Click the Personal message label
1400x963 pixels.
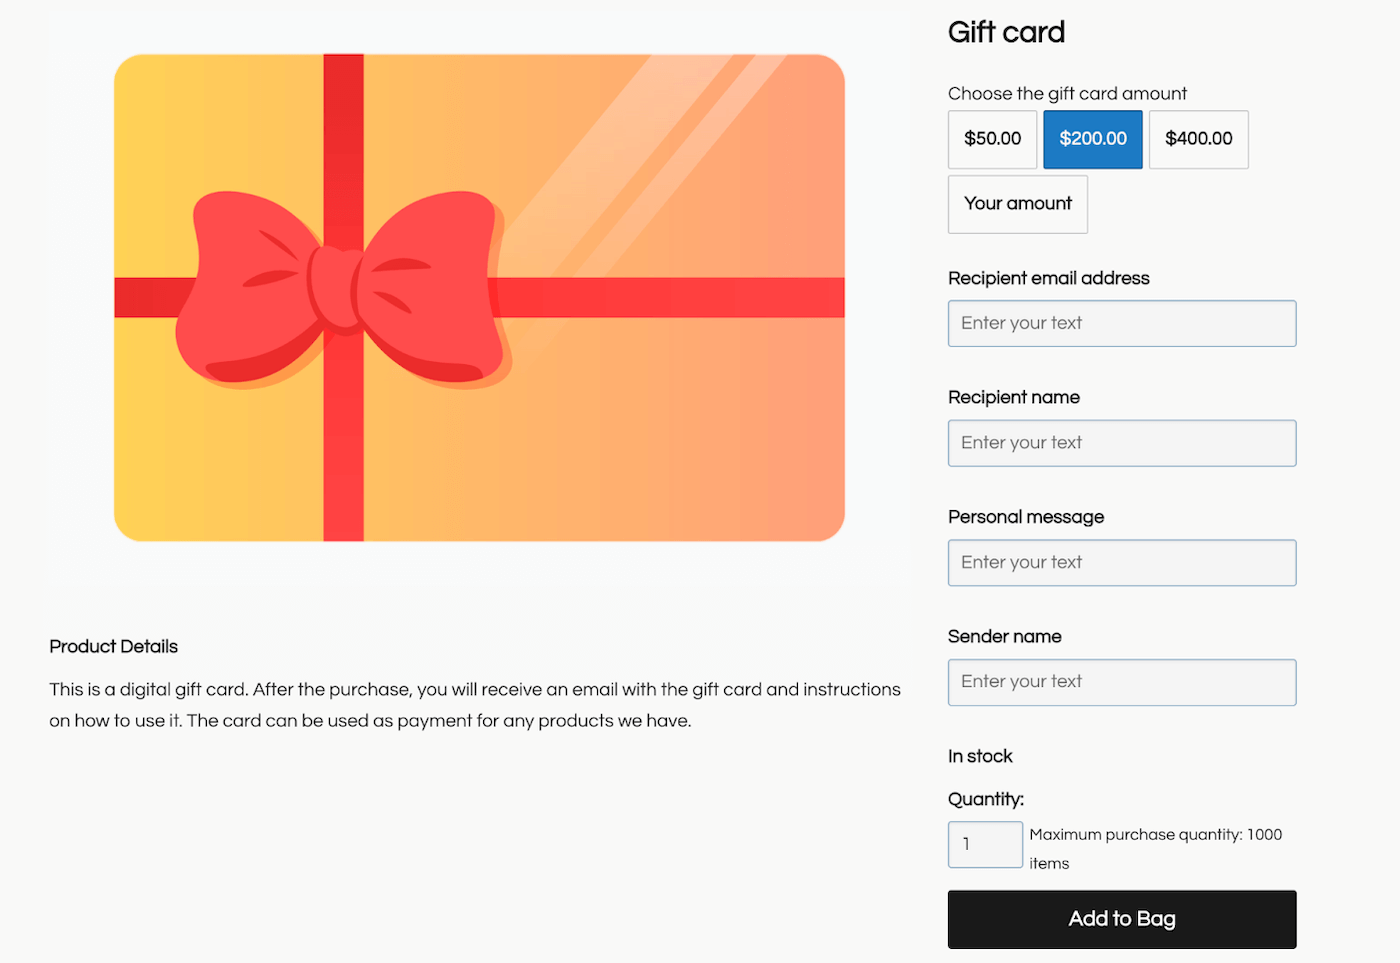coord(1026,517)
